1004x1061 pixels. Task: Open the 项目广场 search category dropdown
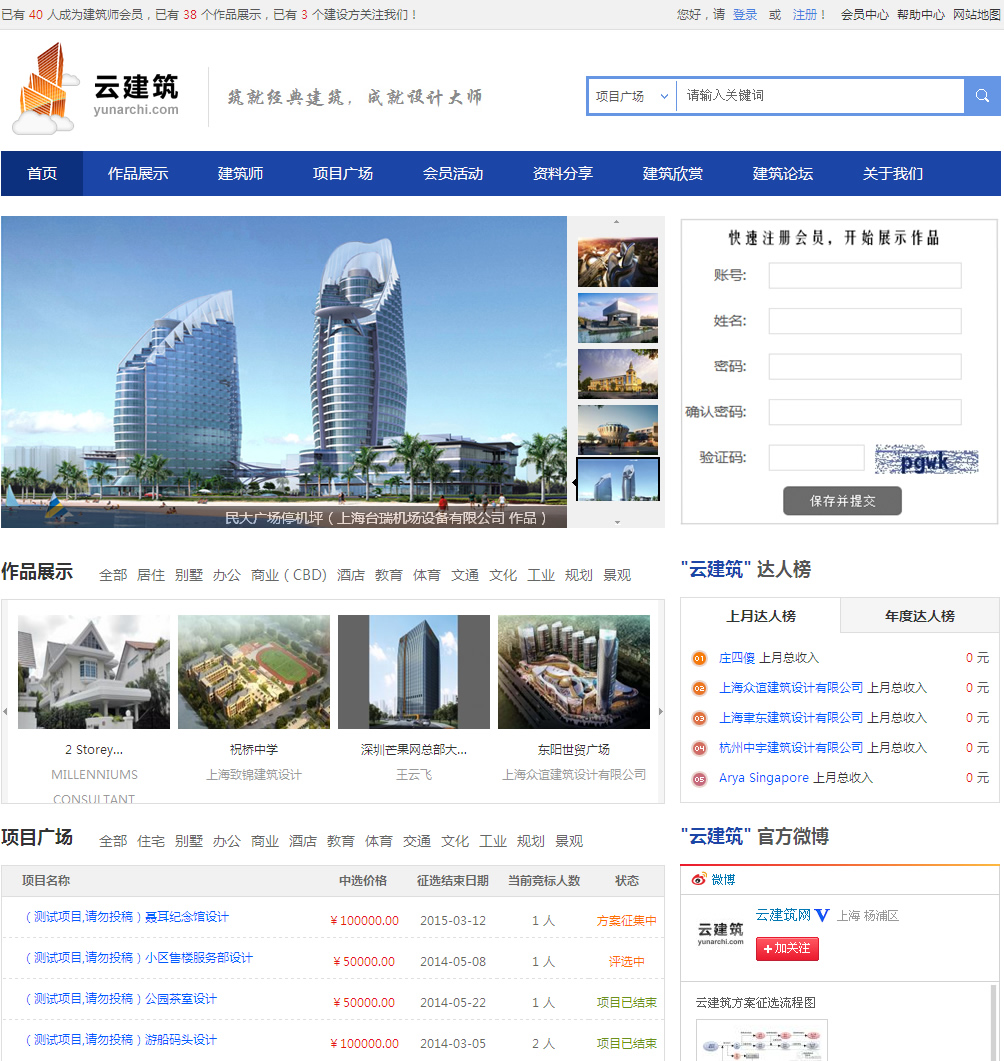[632, 96]
